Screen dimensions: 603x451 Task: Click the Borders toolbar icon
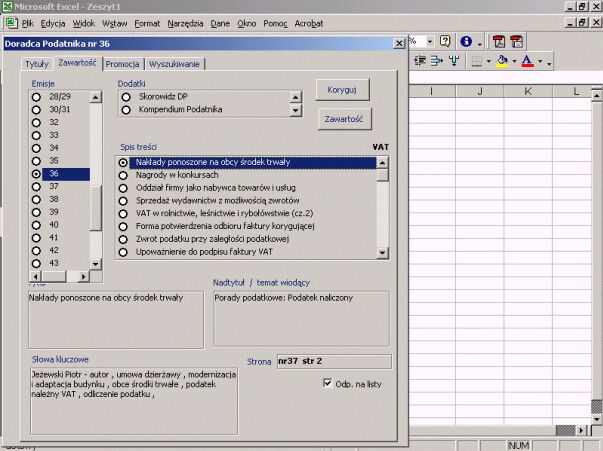click(475, 62)
